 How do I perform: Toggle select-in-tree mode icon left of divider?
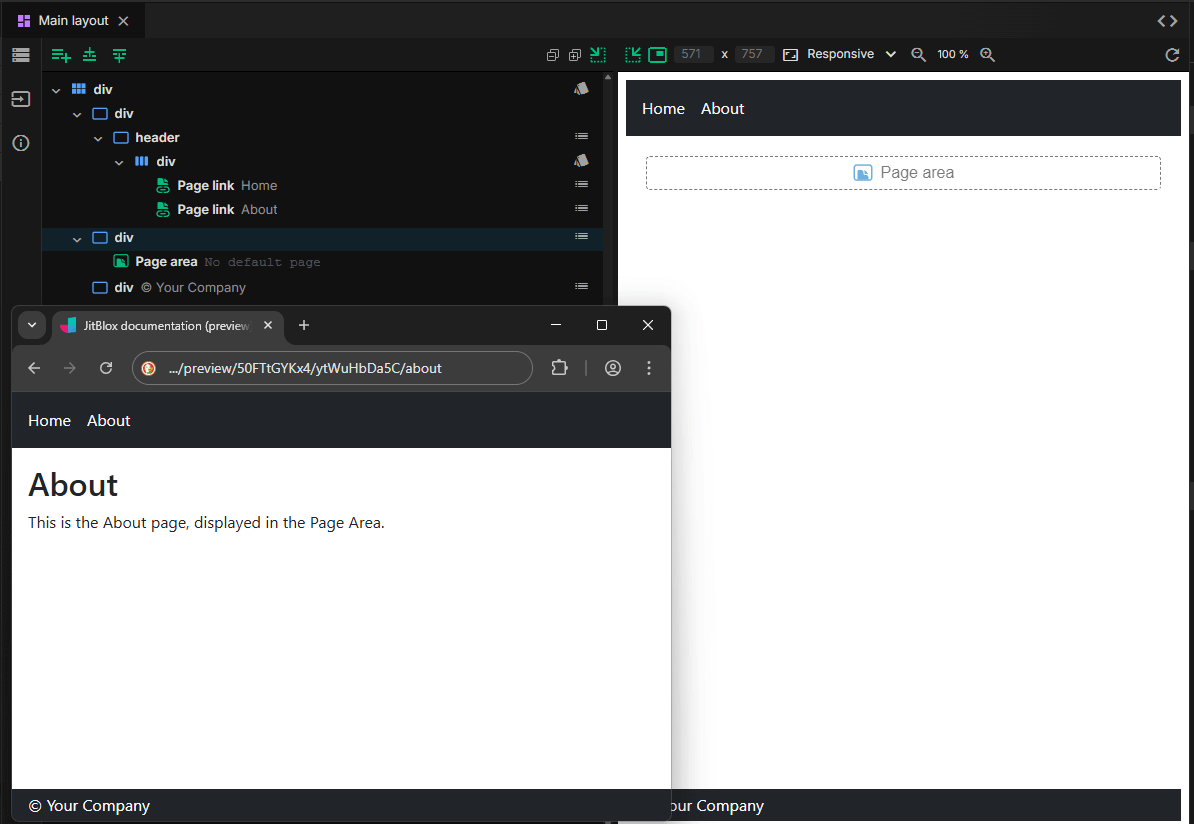point(598,55)
